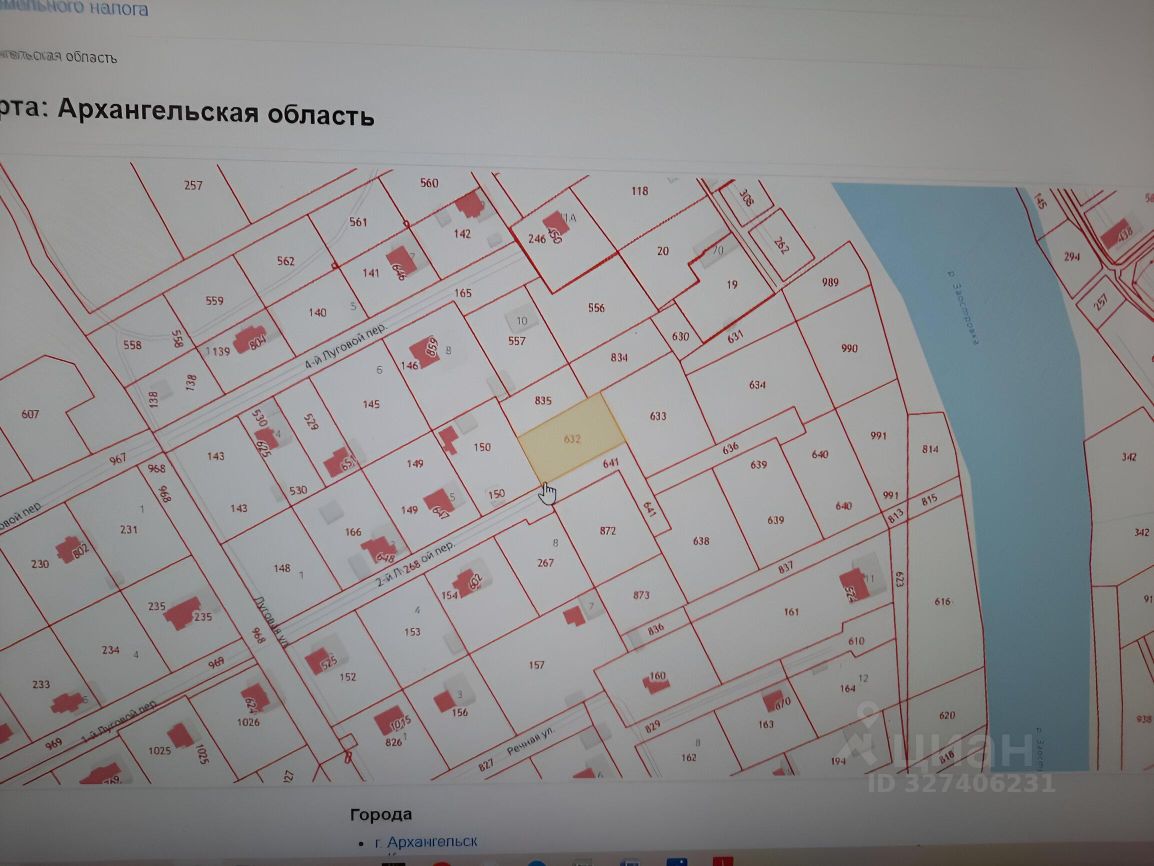Viewport: 1154px width, 866px height.
Task: Select parcel 872 on the map
Action: (x=607, y=530)
